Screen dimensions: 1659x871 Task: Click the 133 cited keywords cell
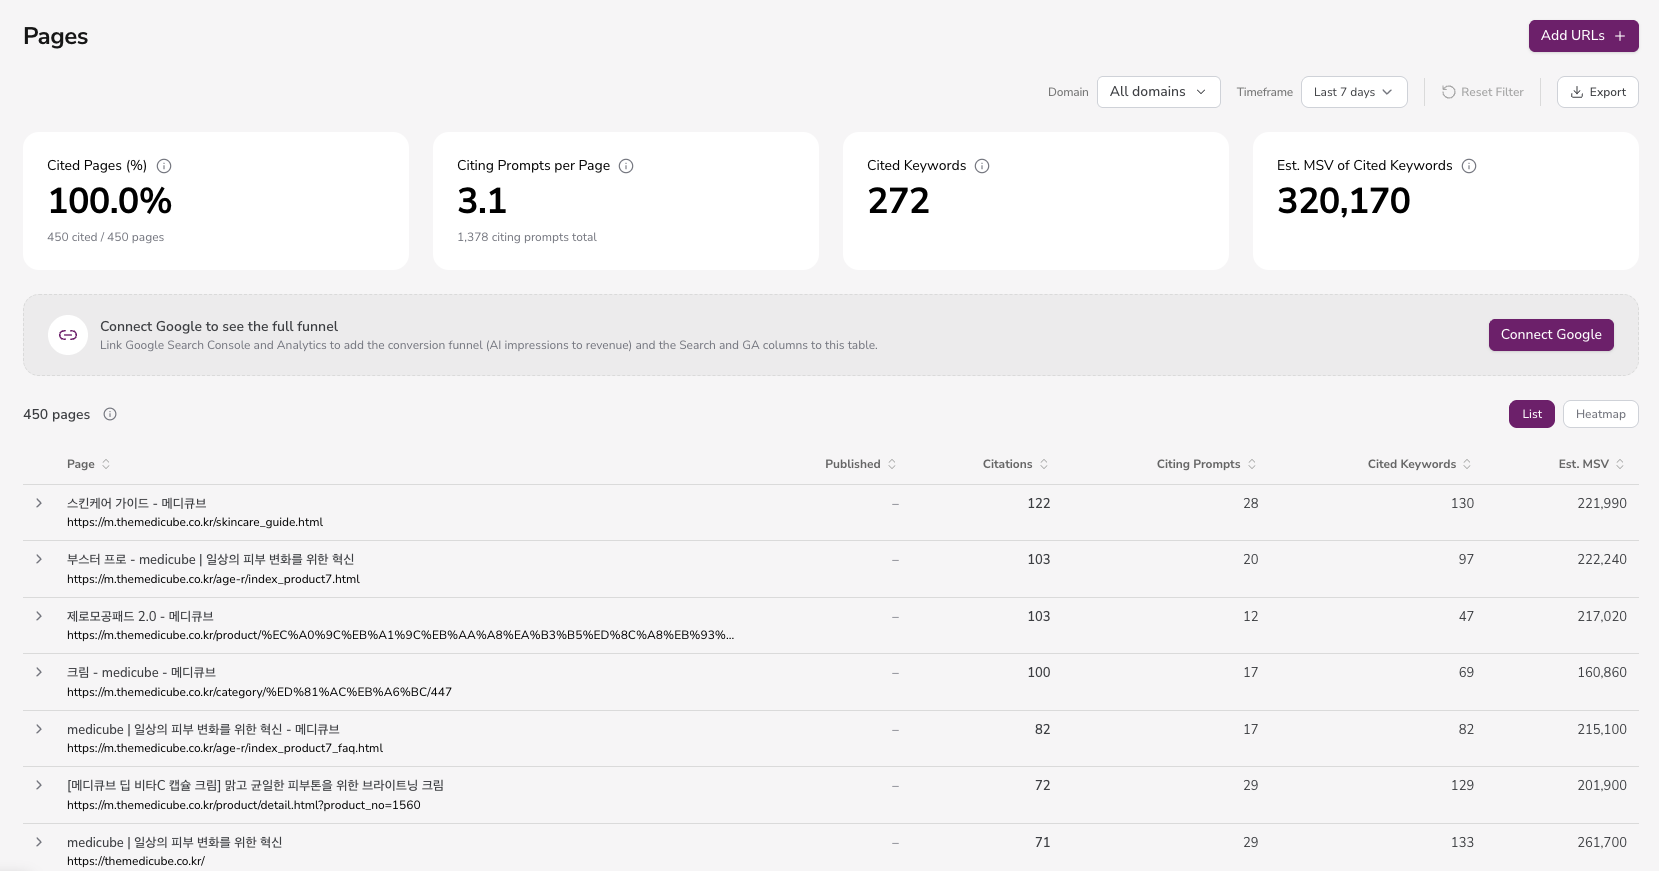click(x=1462, y=842)
